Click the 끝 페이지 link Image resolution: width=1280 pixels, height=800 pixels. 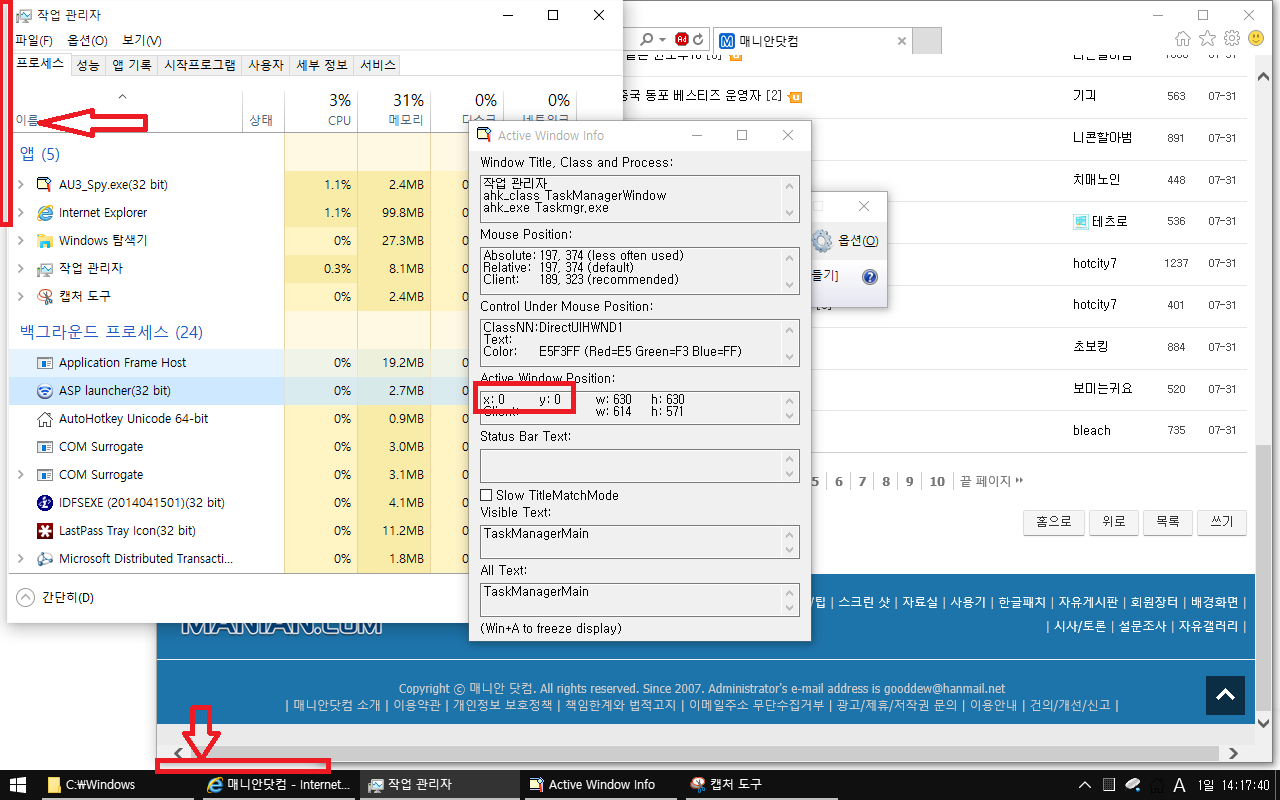(x=991, y=481)
